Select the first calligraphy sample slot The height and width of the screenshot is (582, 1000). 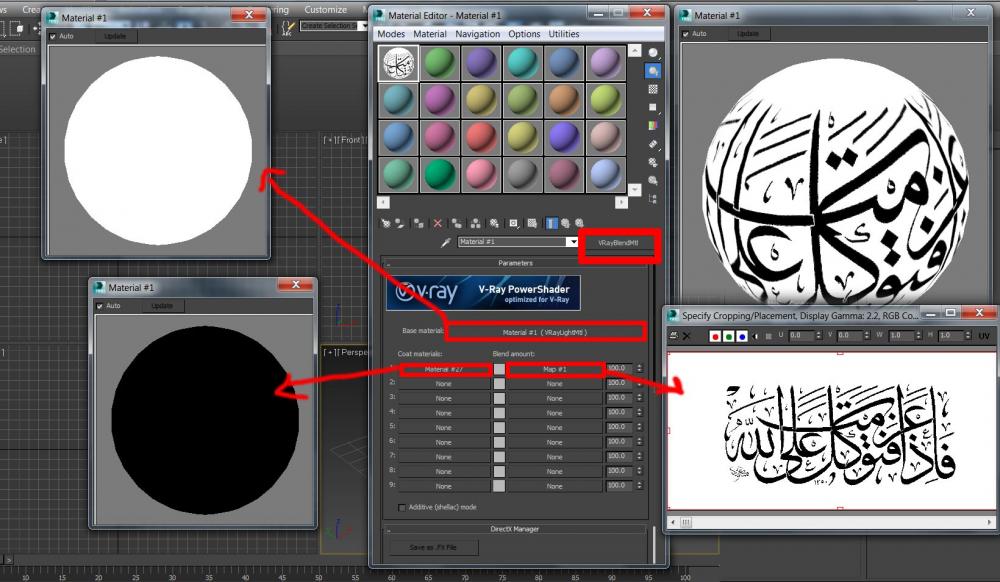tap(399, 63)
